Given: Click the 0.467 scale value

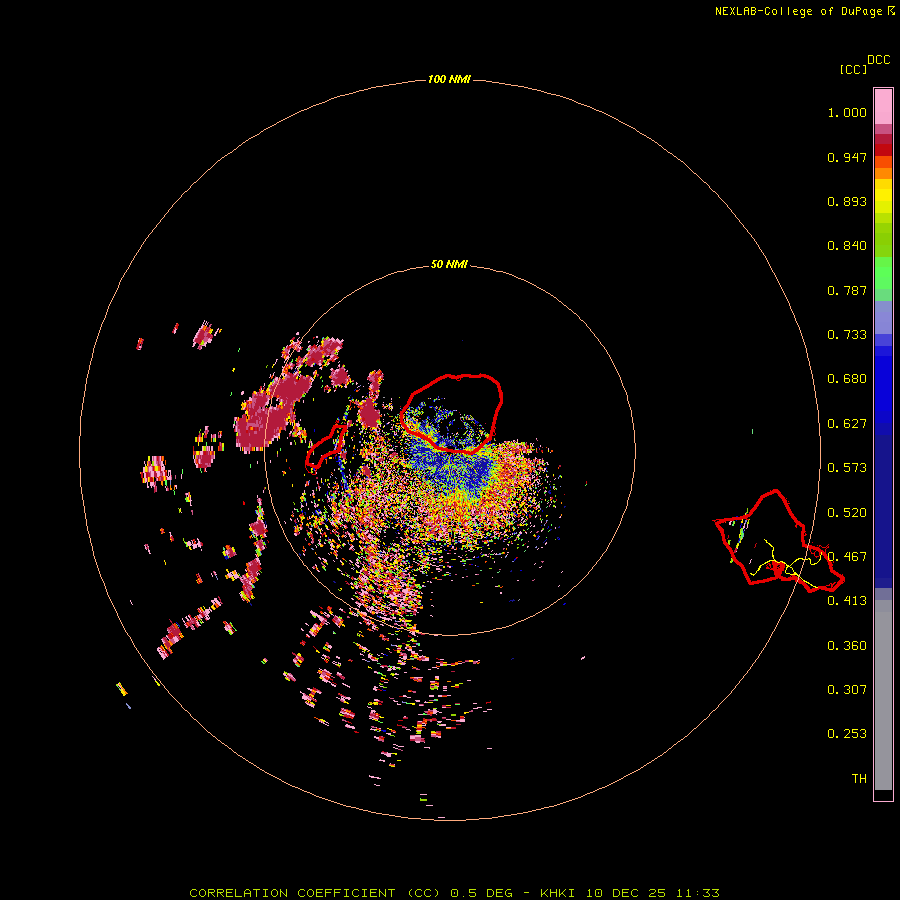Looking at the screenshot, I should tap(847, 557).
